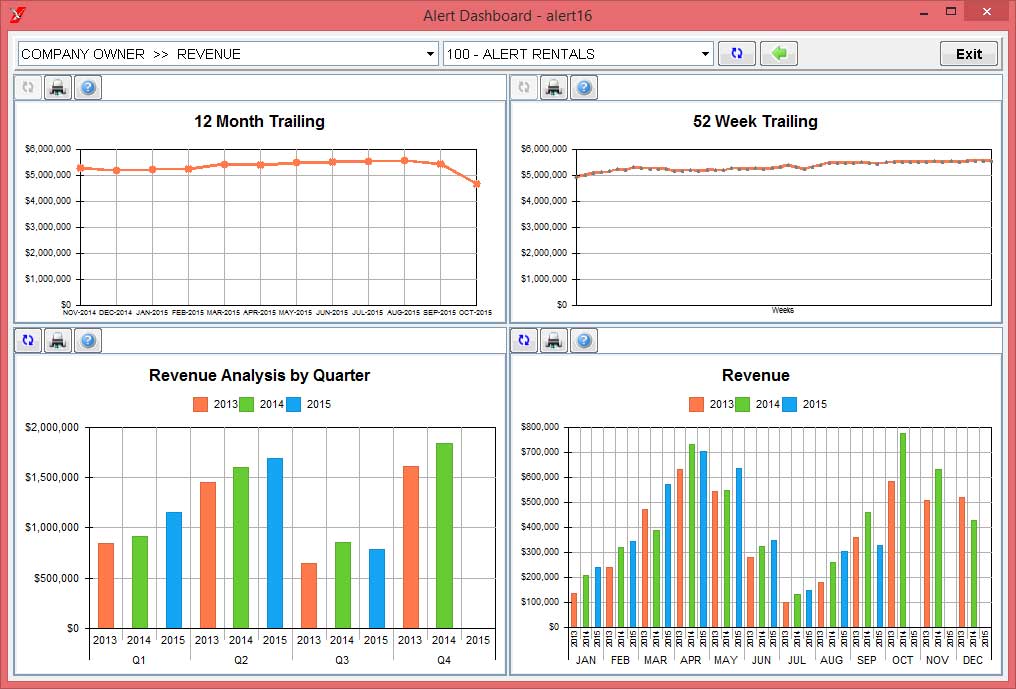Click the 2013 orange legend swatch in Quarter chart

(x=200, y=405)
